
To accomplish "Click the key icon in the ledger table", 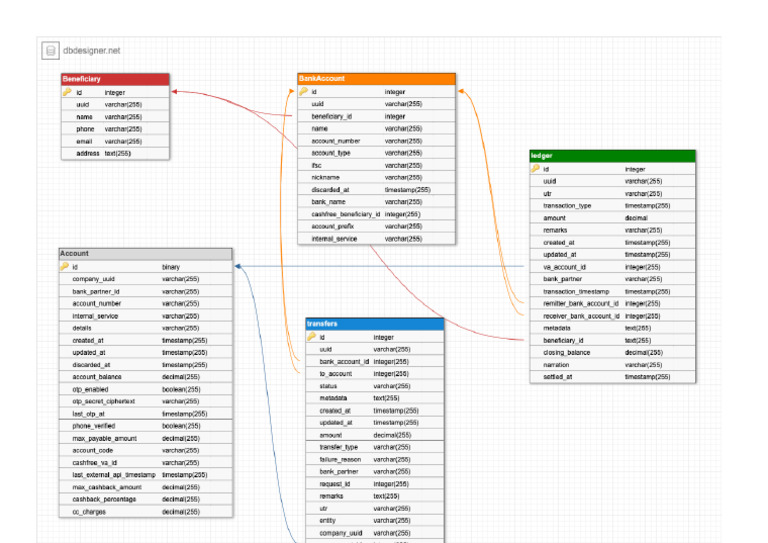I will point(535,168).
